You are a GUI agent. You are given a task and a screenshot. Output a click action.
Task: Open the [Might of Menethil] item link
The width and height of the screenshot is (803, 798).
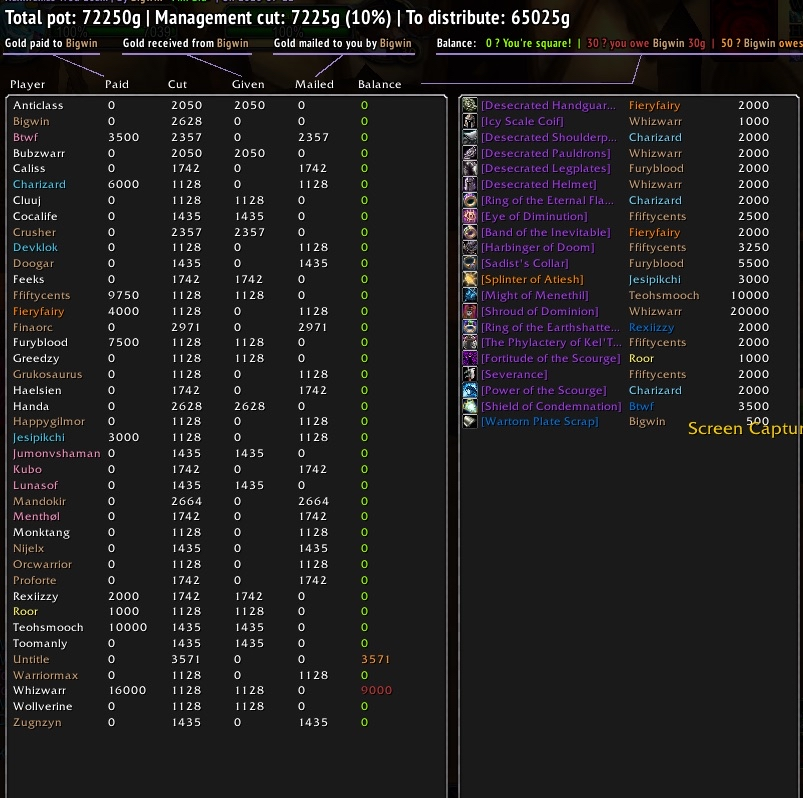tap(535, 296)
